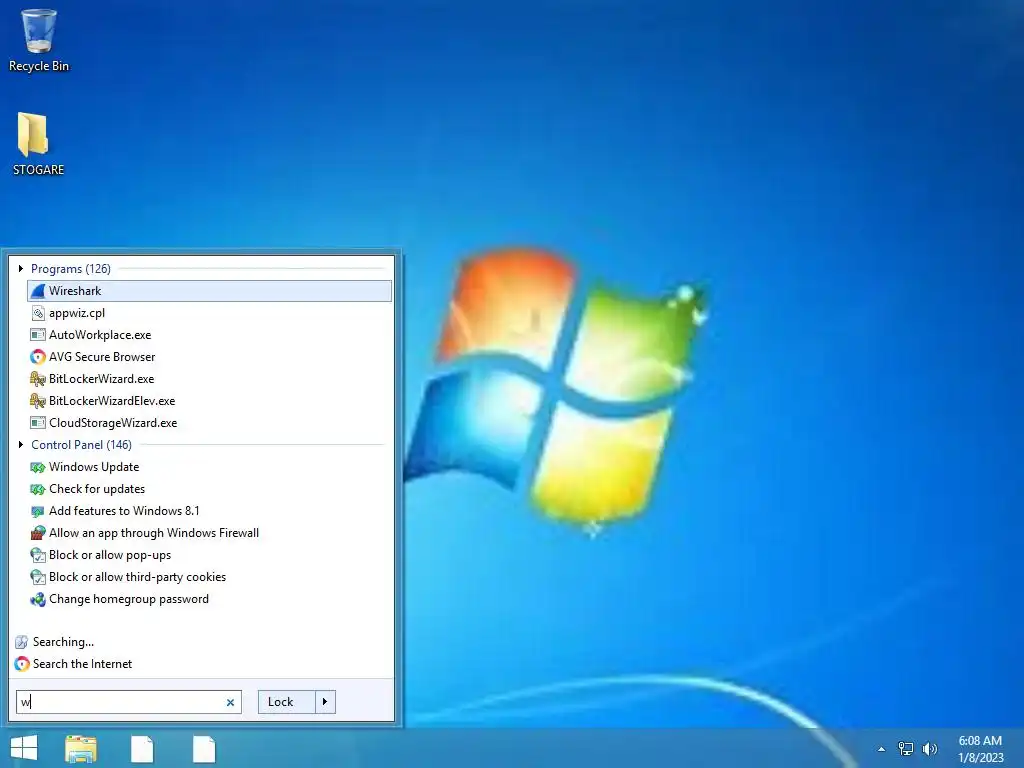This screenshot has width=1024, height=768.
Task: Click Search the Internet link
Action: tap(82, 664)
